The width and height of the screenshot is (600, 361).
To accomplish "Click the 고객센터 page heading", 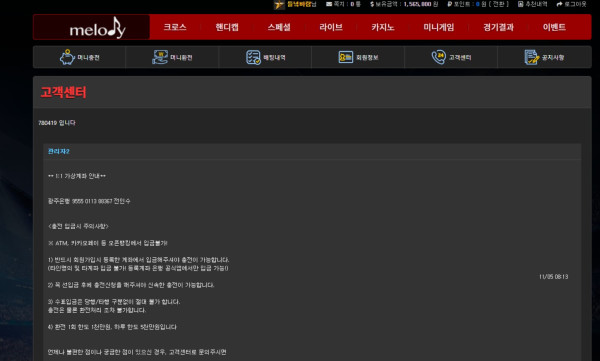I will [63, 92].
